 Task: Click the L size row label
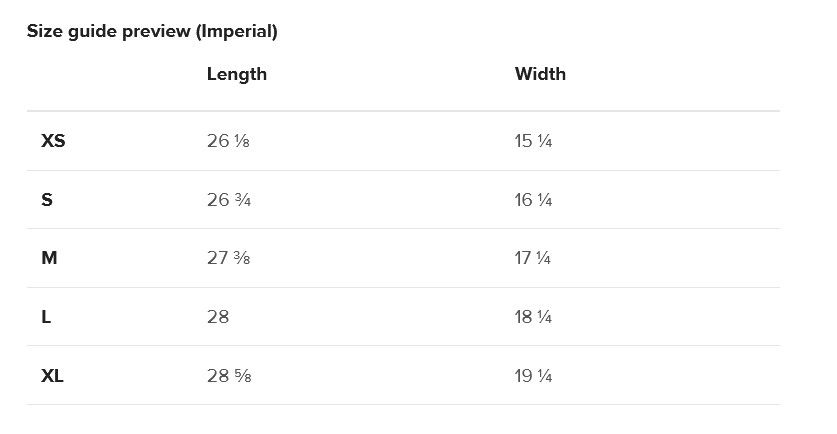point(46,317)
